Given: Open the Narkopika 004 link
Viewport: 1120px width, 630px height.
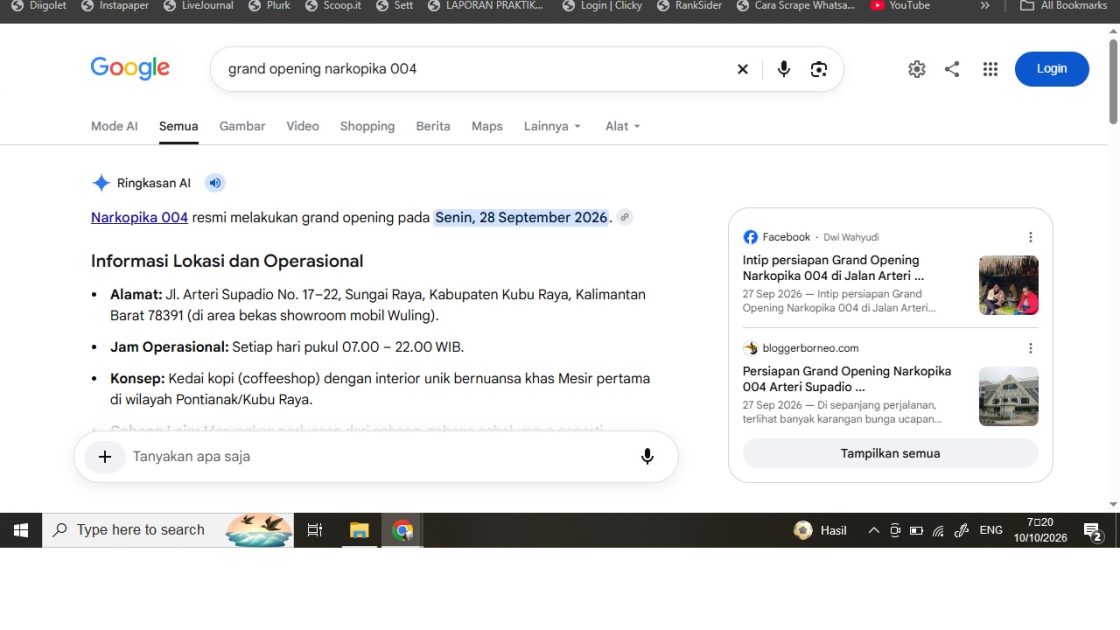Looking at the screenshot, I should pos(139,217).
